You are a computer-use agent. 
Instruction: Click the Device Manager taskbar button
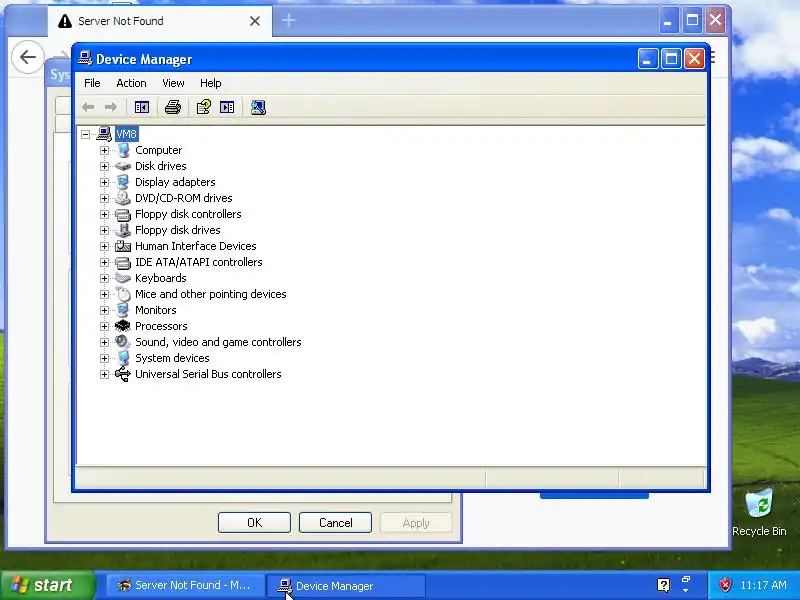click(346, 585)
